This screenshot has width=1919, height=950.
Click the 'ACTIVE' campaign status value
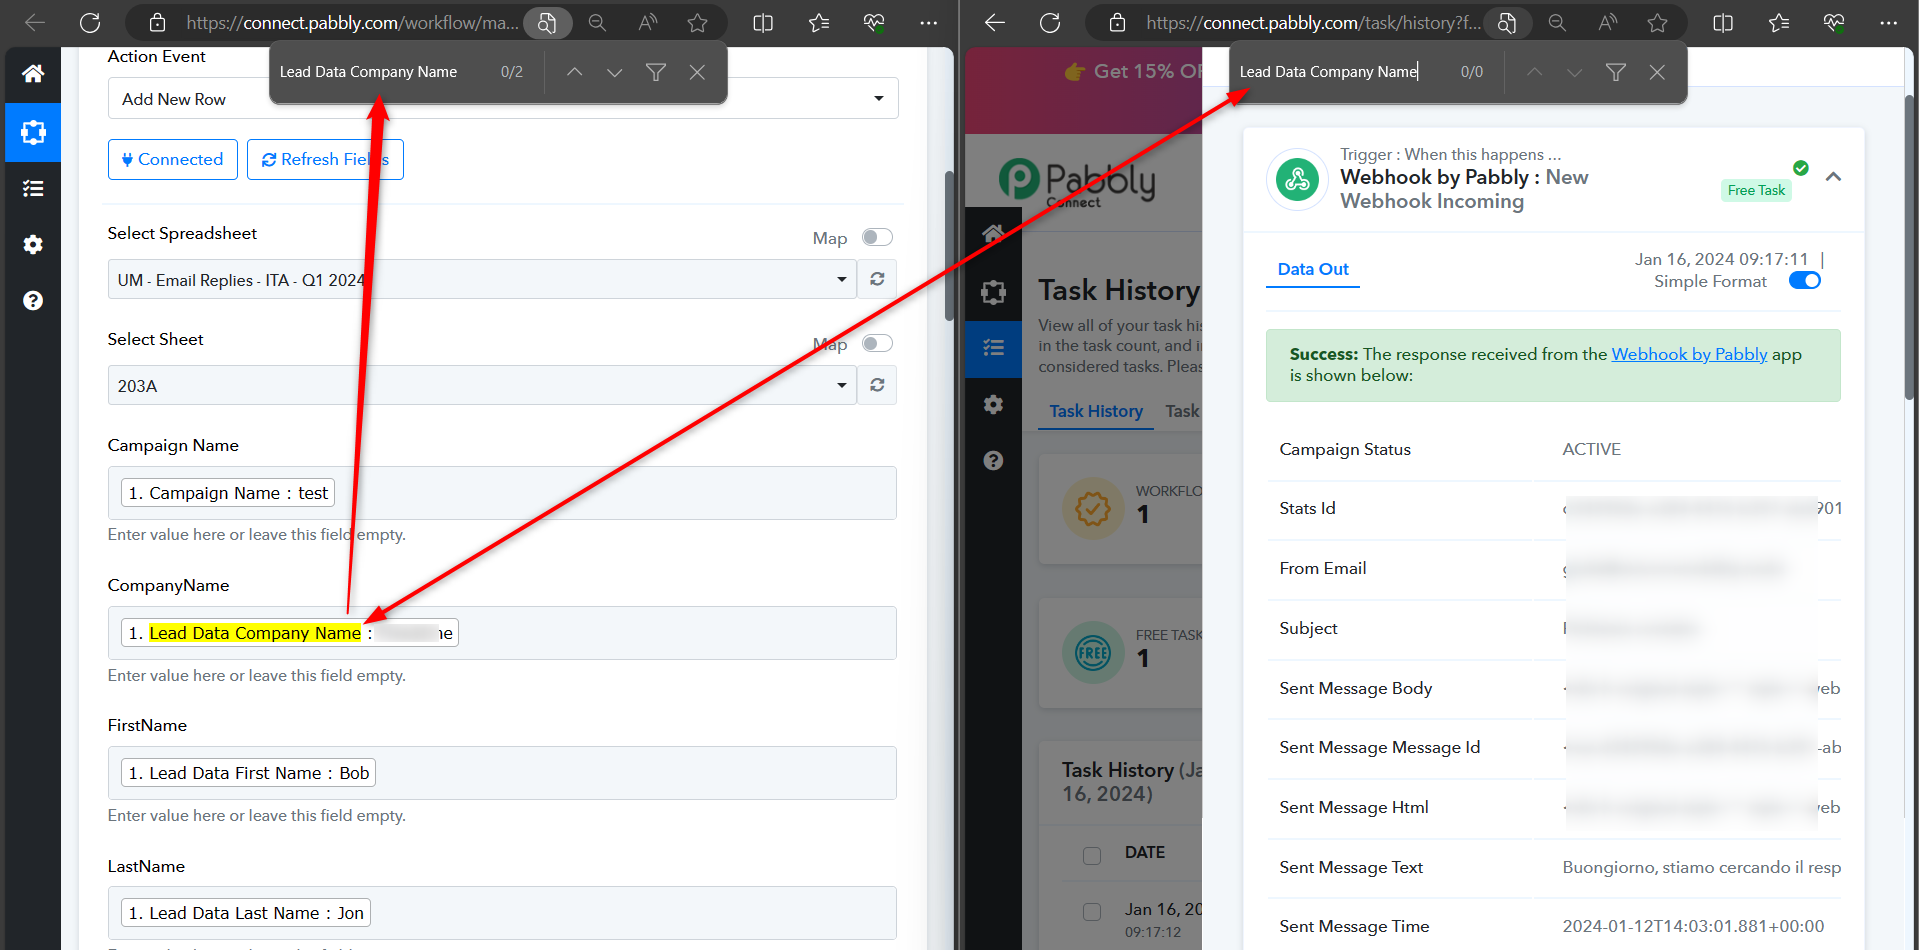pos(1591,449)
